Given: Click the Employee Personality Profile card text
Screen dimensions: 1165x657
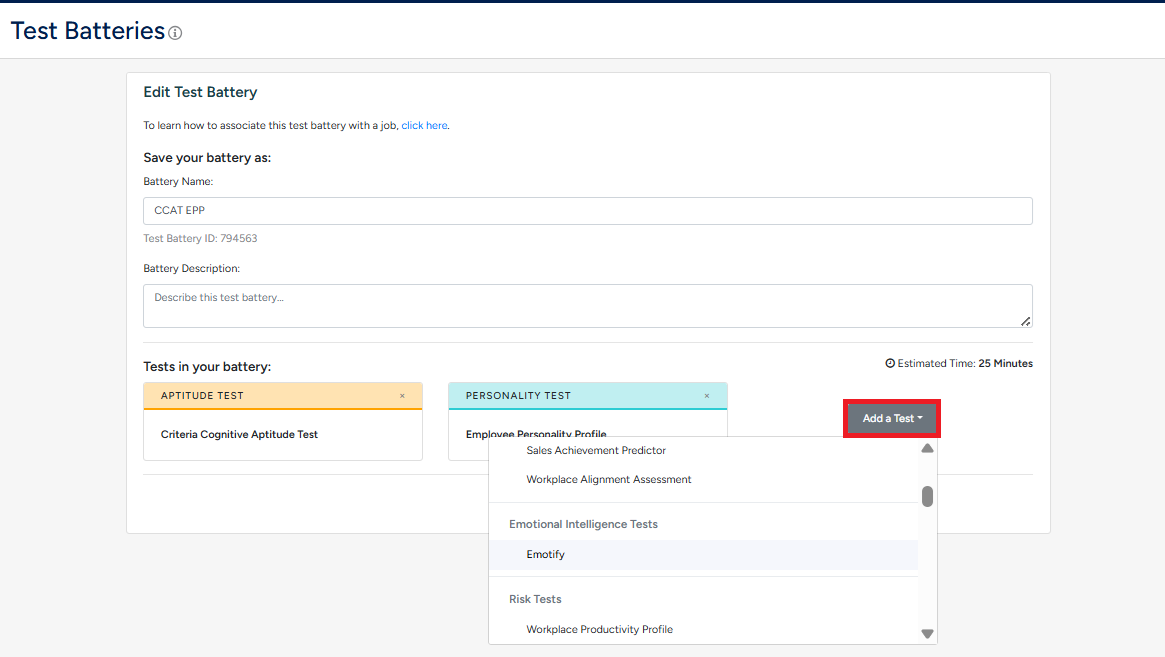Looking at the screenshot, I should click(x=536, y=433).
